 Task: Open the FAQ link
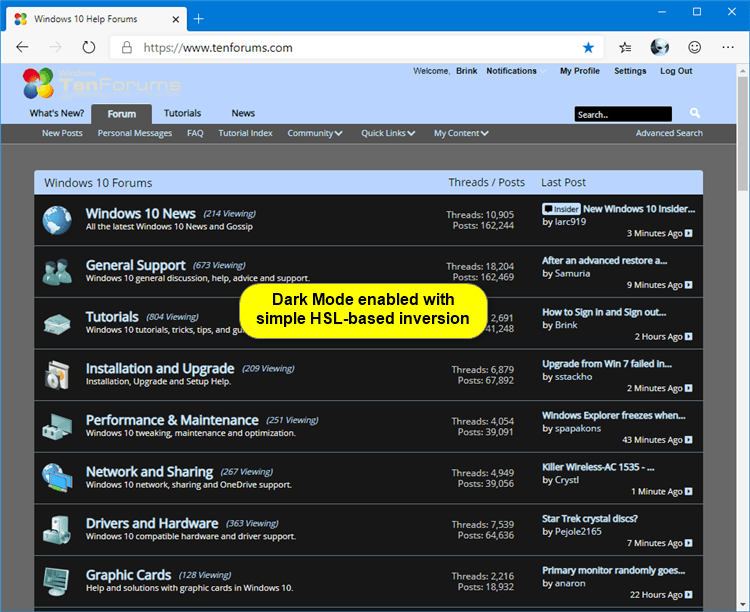coord(195,133)
